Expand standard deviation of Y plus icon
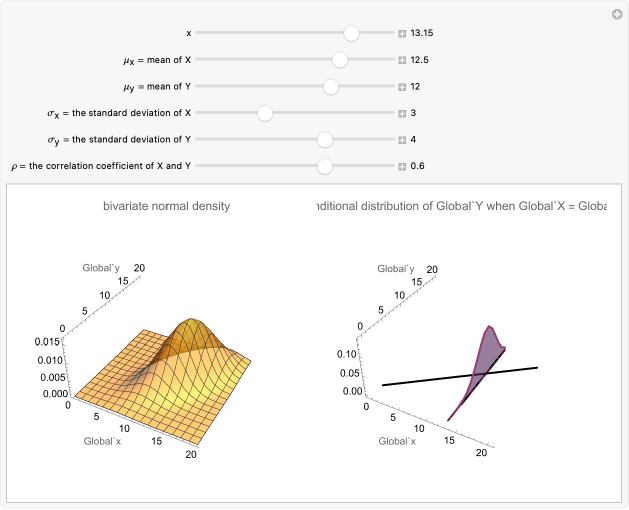This screenshot has width=629, height=510. point(402,140)
